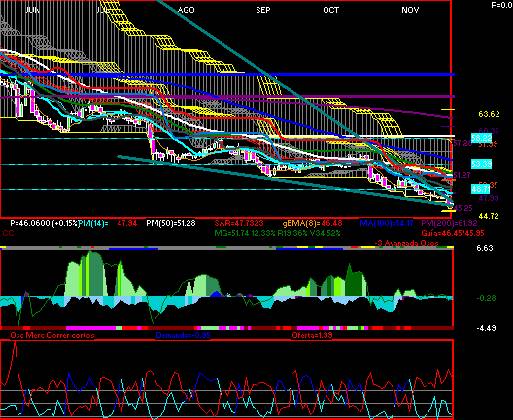
Task: Click the PM(50)=51.28 indicator readout
Action: 171,223
